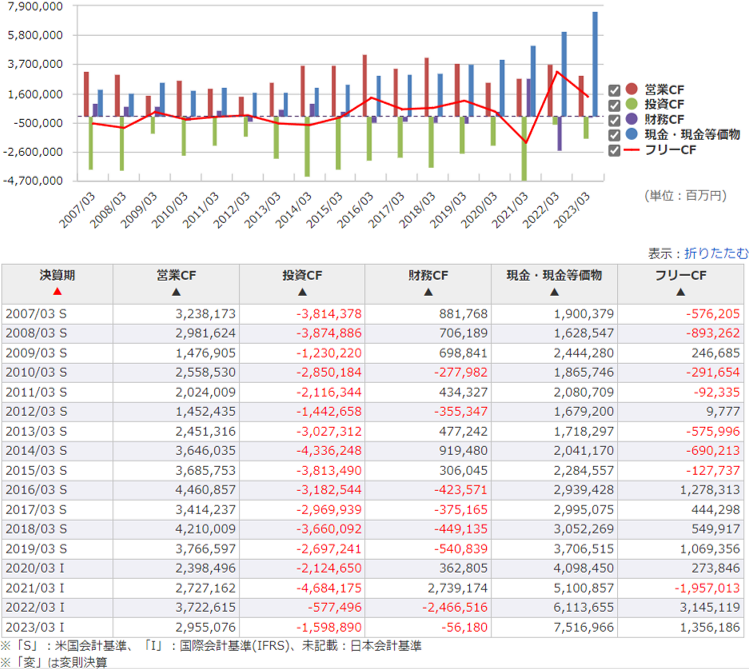
Task: Sort by 決算期 using red triangle
Action: pyautogui.click(x=57, y=292)
